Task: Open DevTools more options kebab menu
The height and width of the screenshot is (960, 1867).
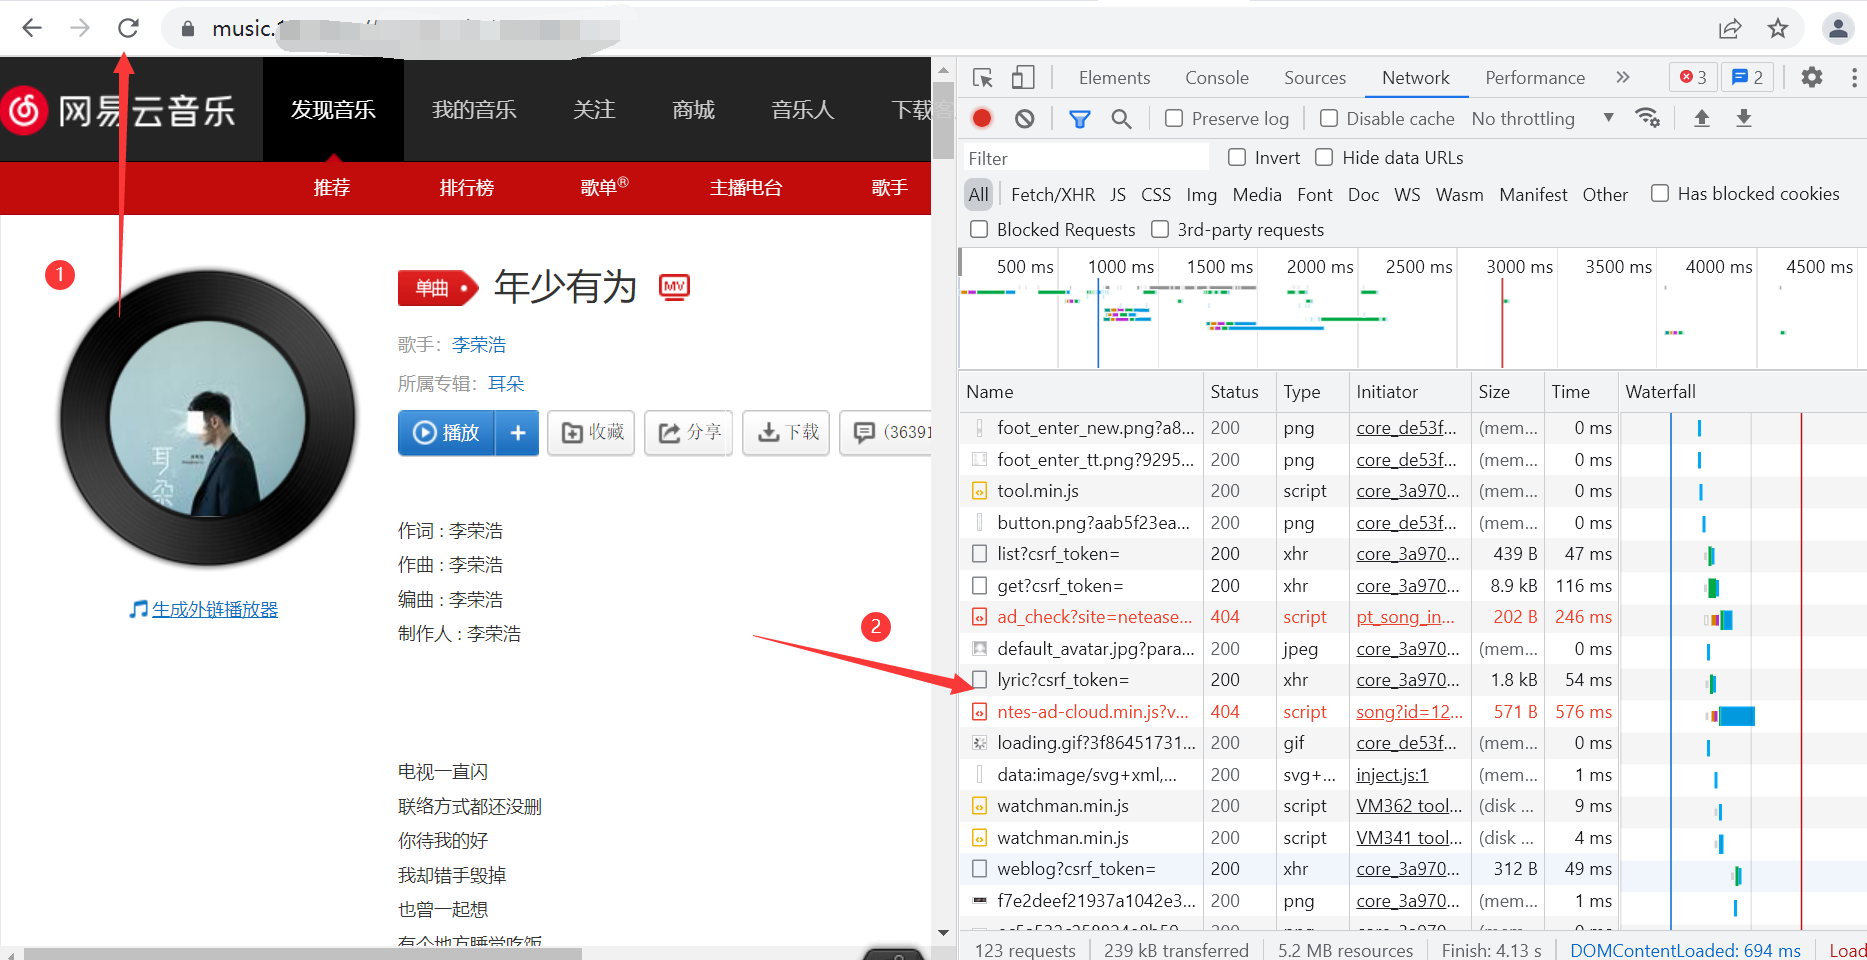Action: pyautogui.click(x=1853, y=77)
